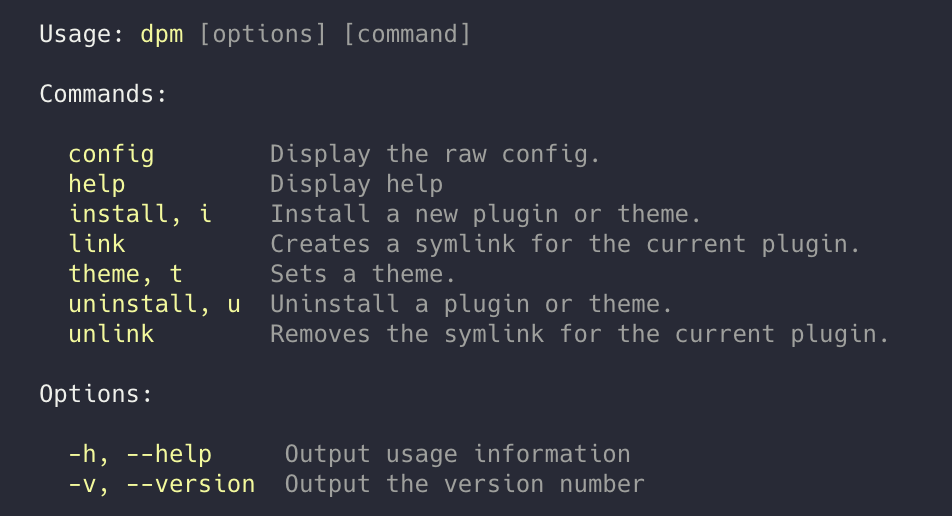Click the '-v, --version' option

pyautogui.click(x=161, y=484)
